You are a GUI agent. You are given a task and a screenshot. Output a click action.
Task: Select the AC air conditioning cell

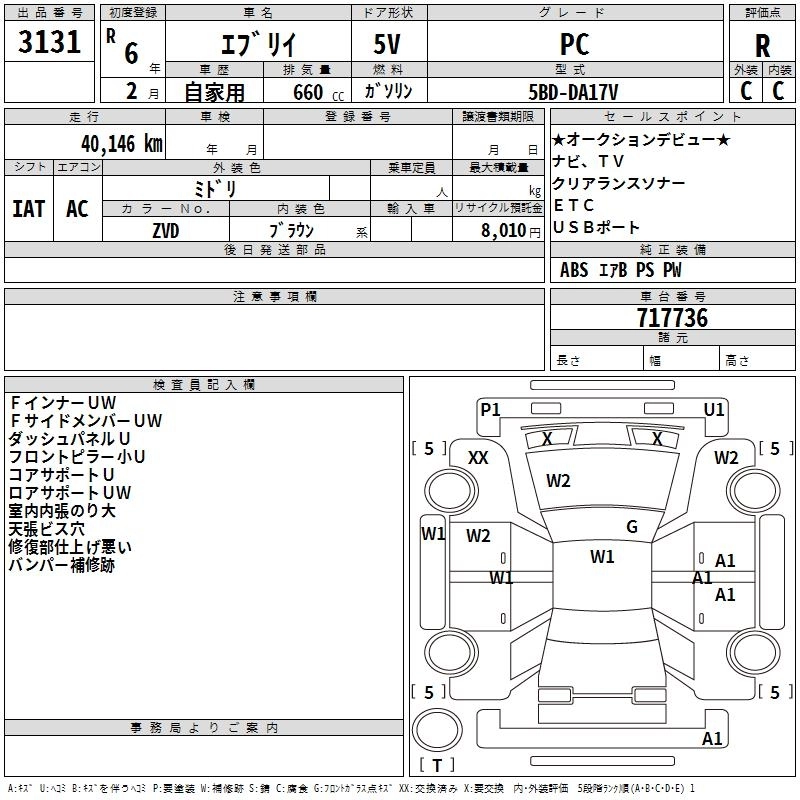click(x=77, y=209)
